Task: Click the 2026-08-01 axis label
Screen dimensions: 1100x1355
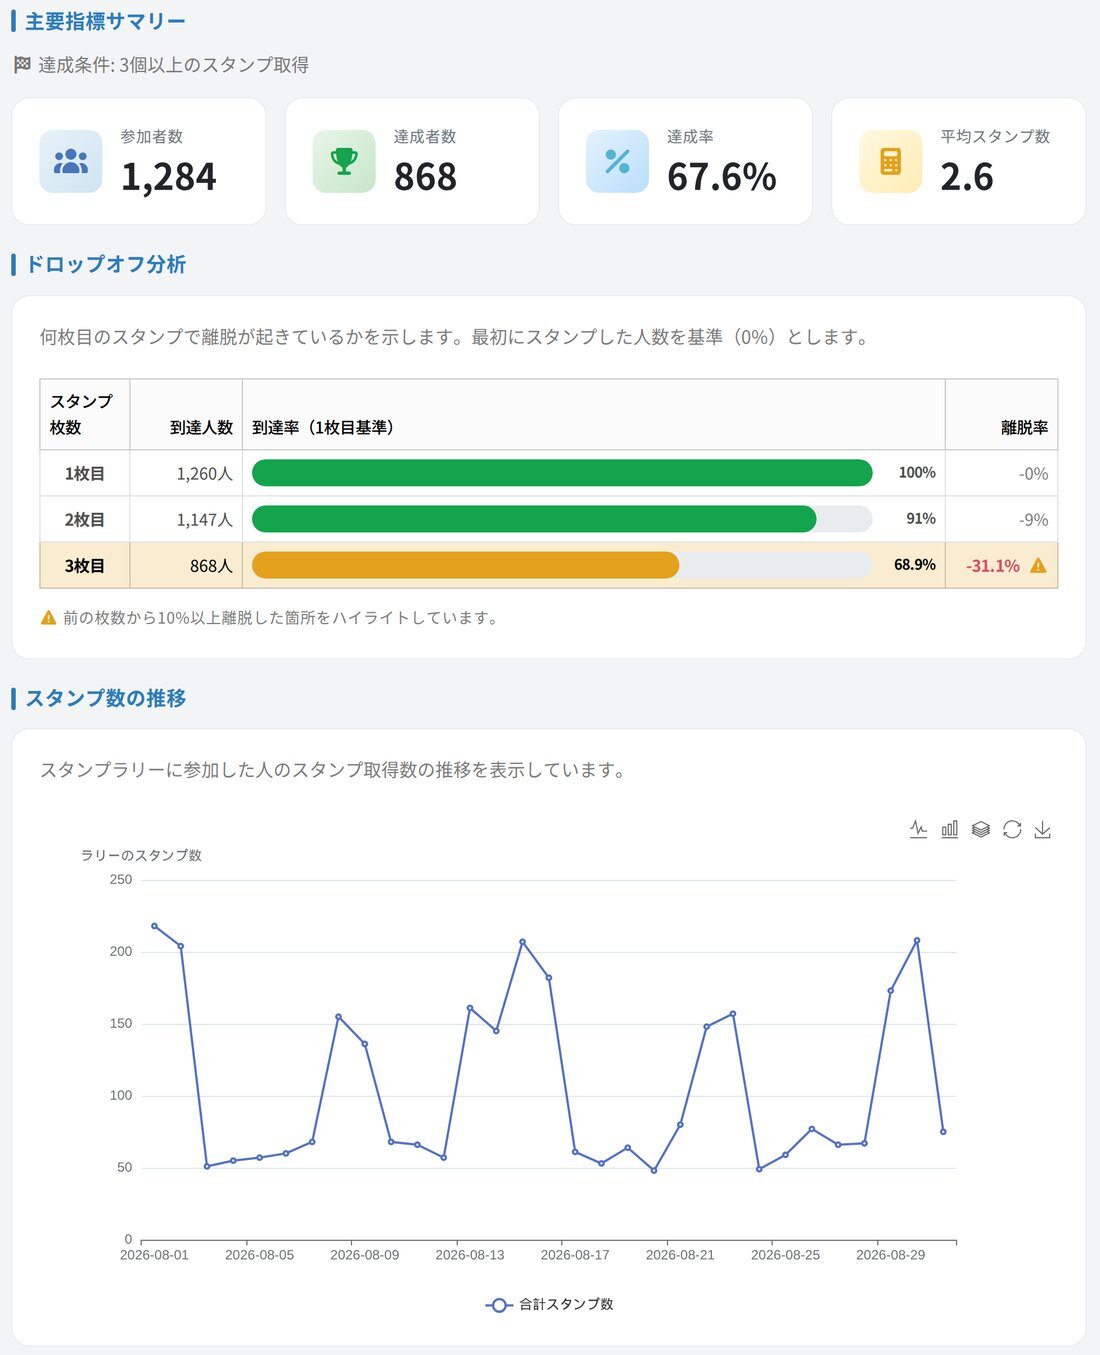Action: [x=154, y=1255]
